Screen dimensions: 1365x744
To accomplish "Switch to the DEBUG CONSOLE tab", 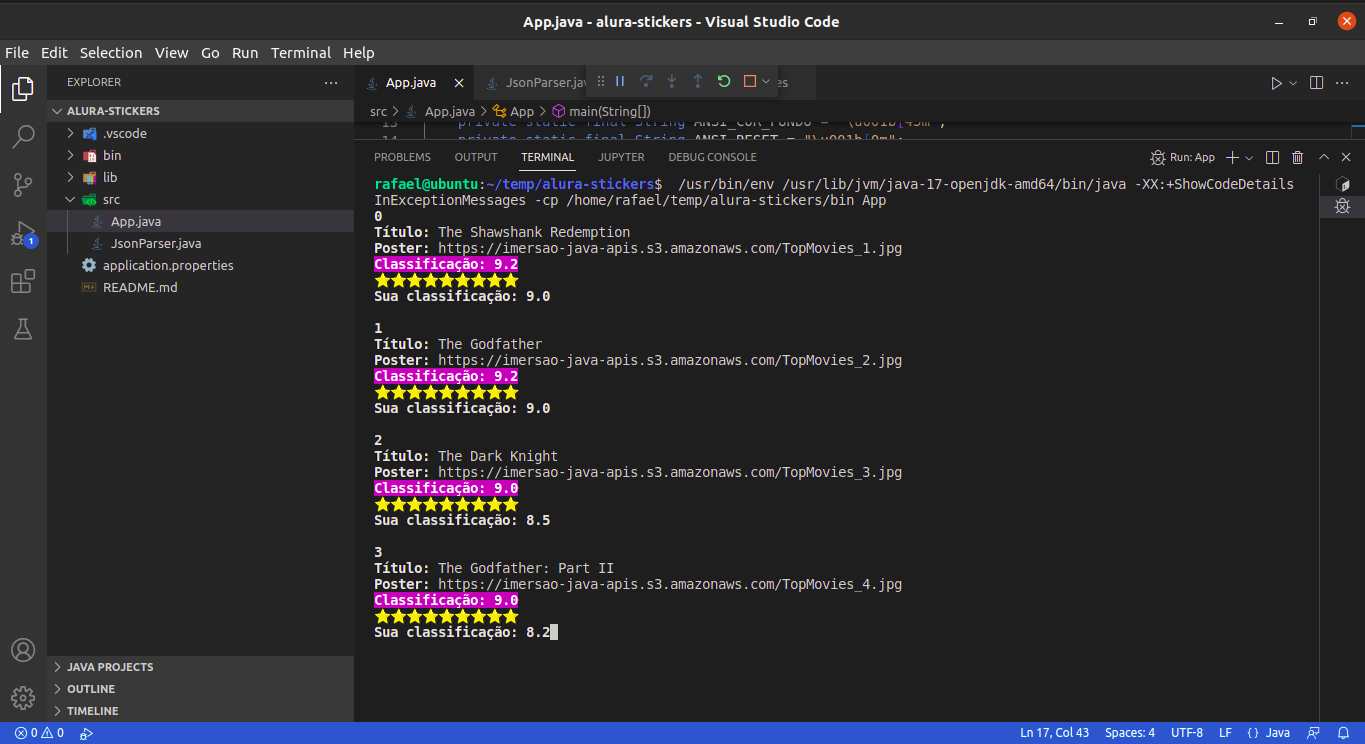I will (712, 157).
